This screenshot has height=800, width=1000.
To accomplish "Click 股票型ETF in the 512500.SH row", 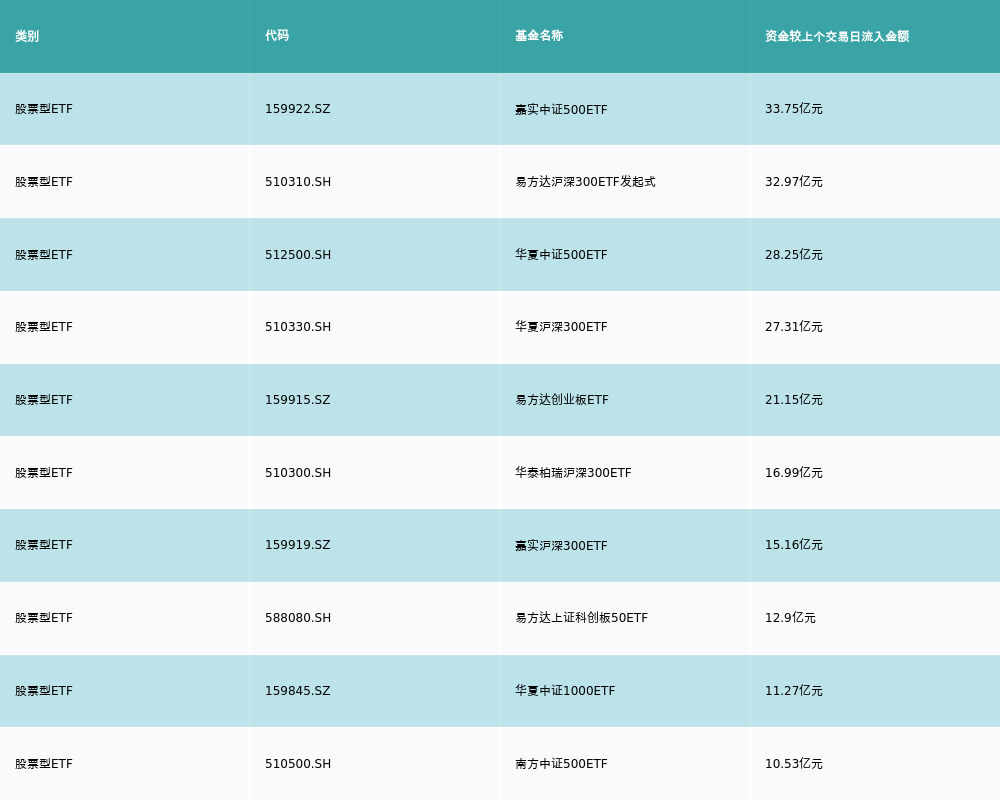I will (44, 255).
